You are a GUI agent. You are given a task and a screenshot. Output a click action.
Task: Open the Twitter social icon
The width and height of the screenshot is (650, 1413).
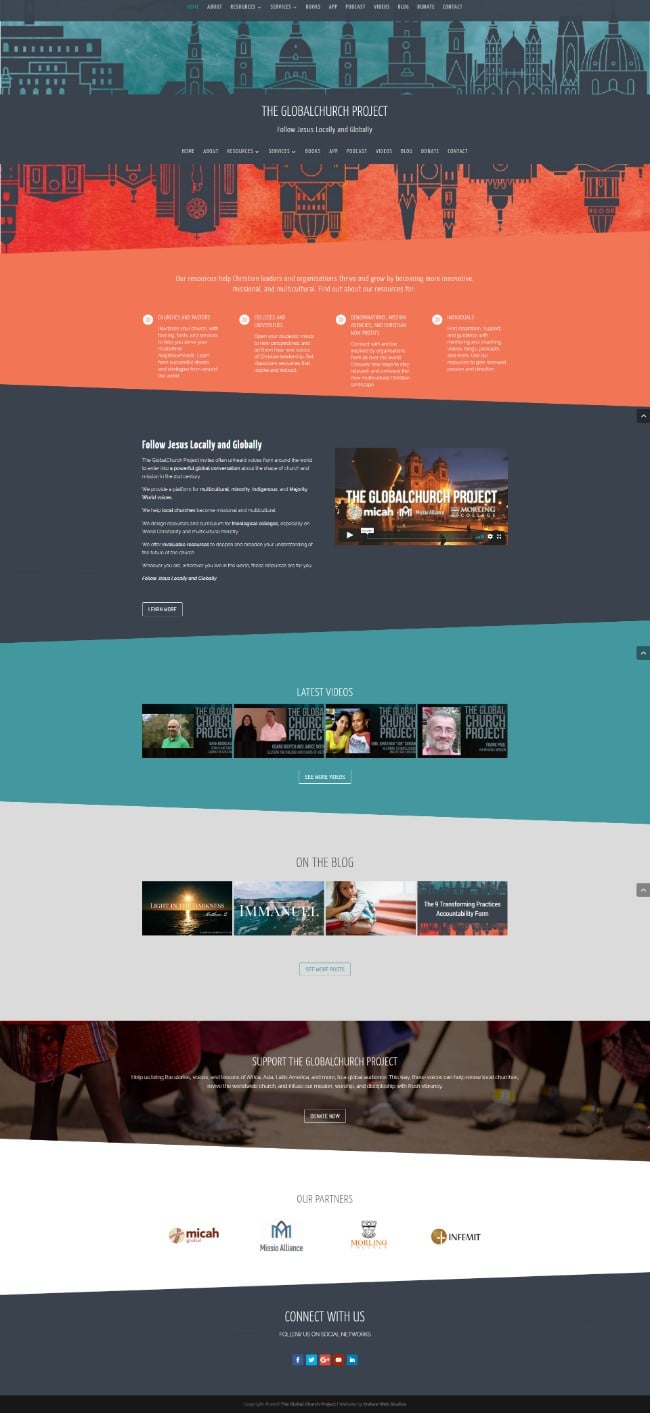[x=311, y=1360]
